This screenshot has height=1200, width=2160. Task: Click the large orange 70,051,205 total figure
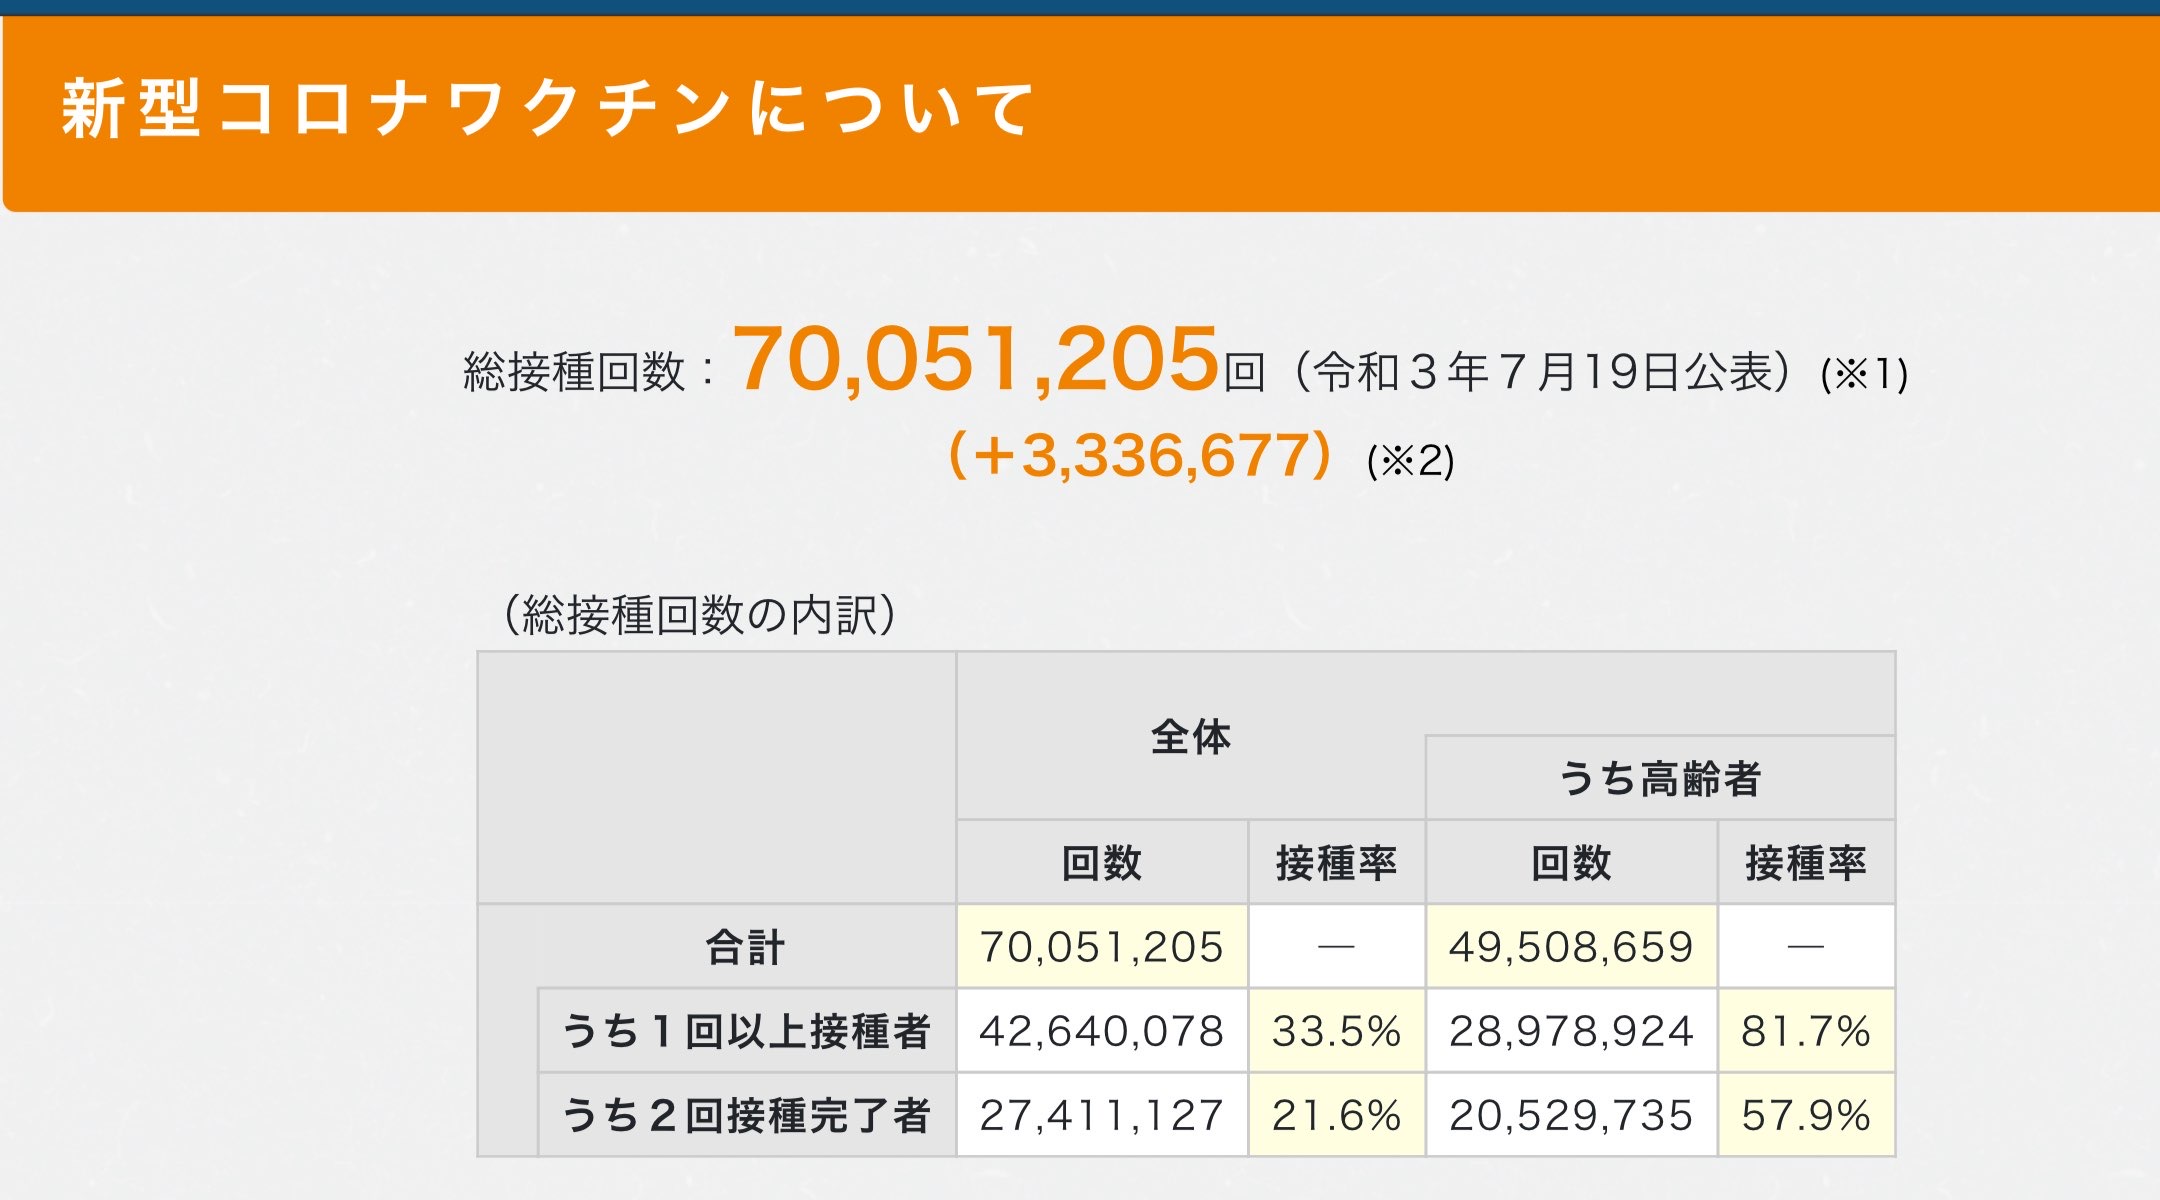tap(976, 360)
